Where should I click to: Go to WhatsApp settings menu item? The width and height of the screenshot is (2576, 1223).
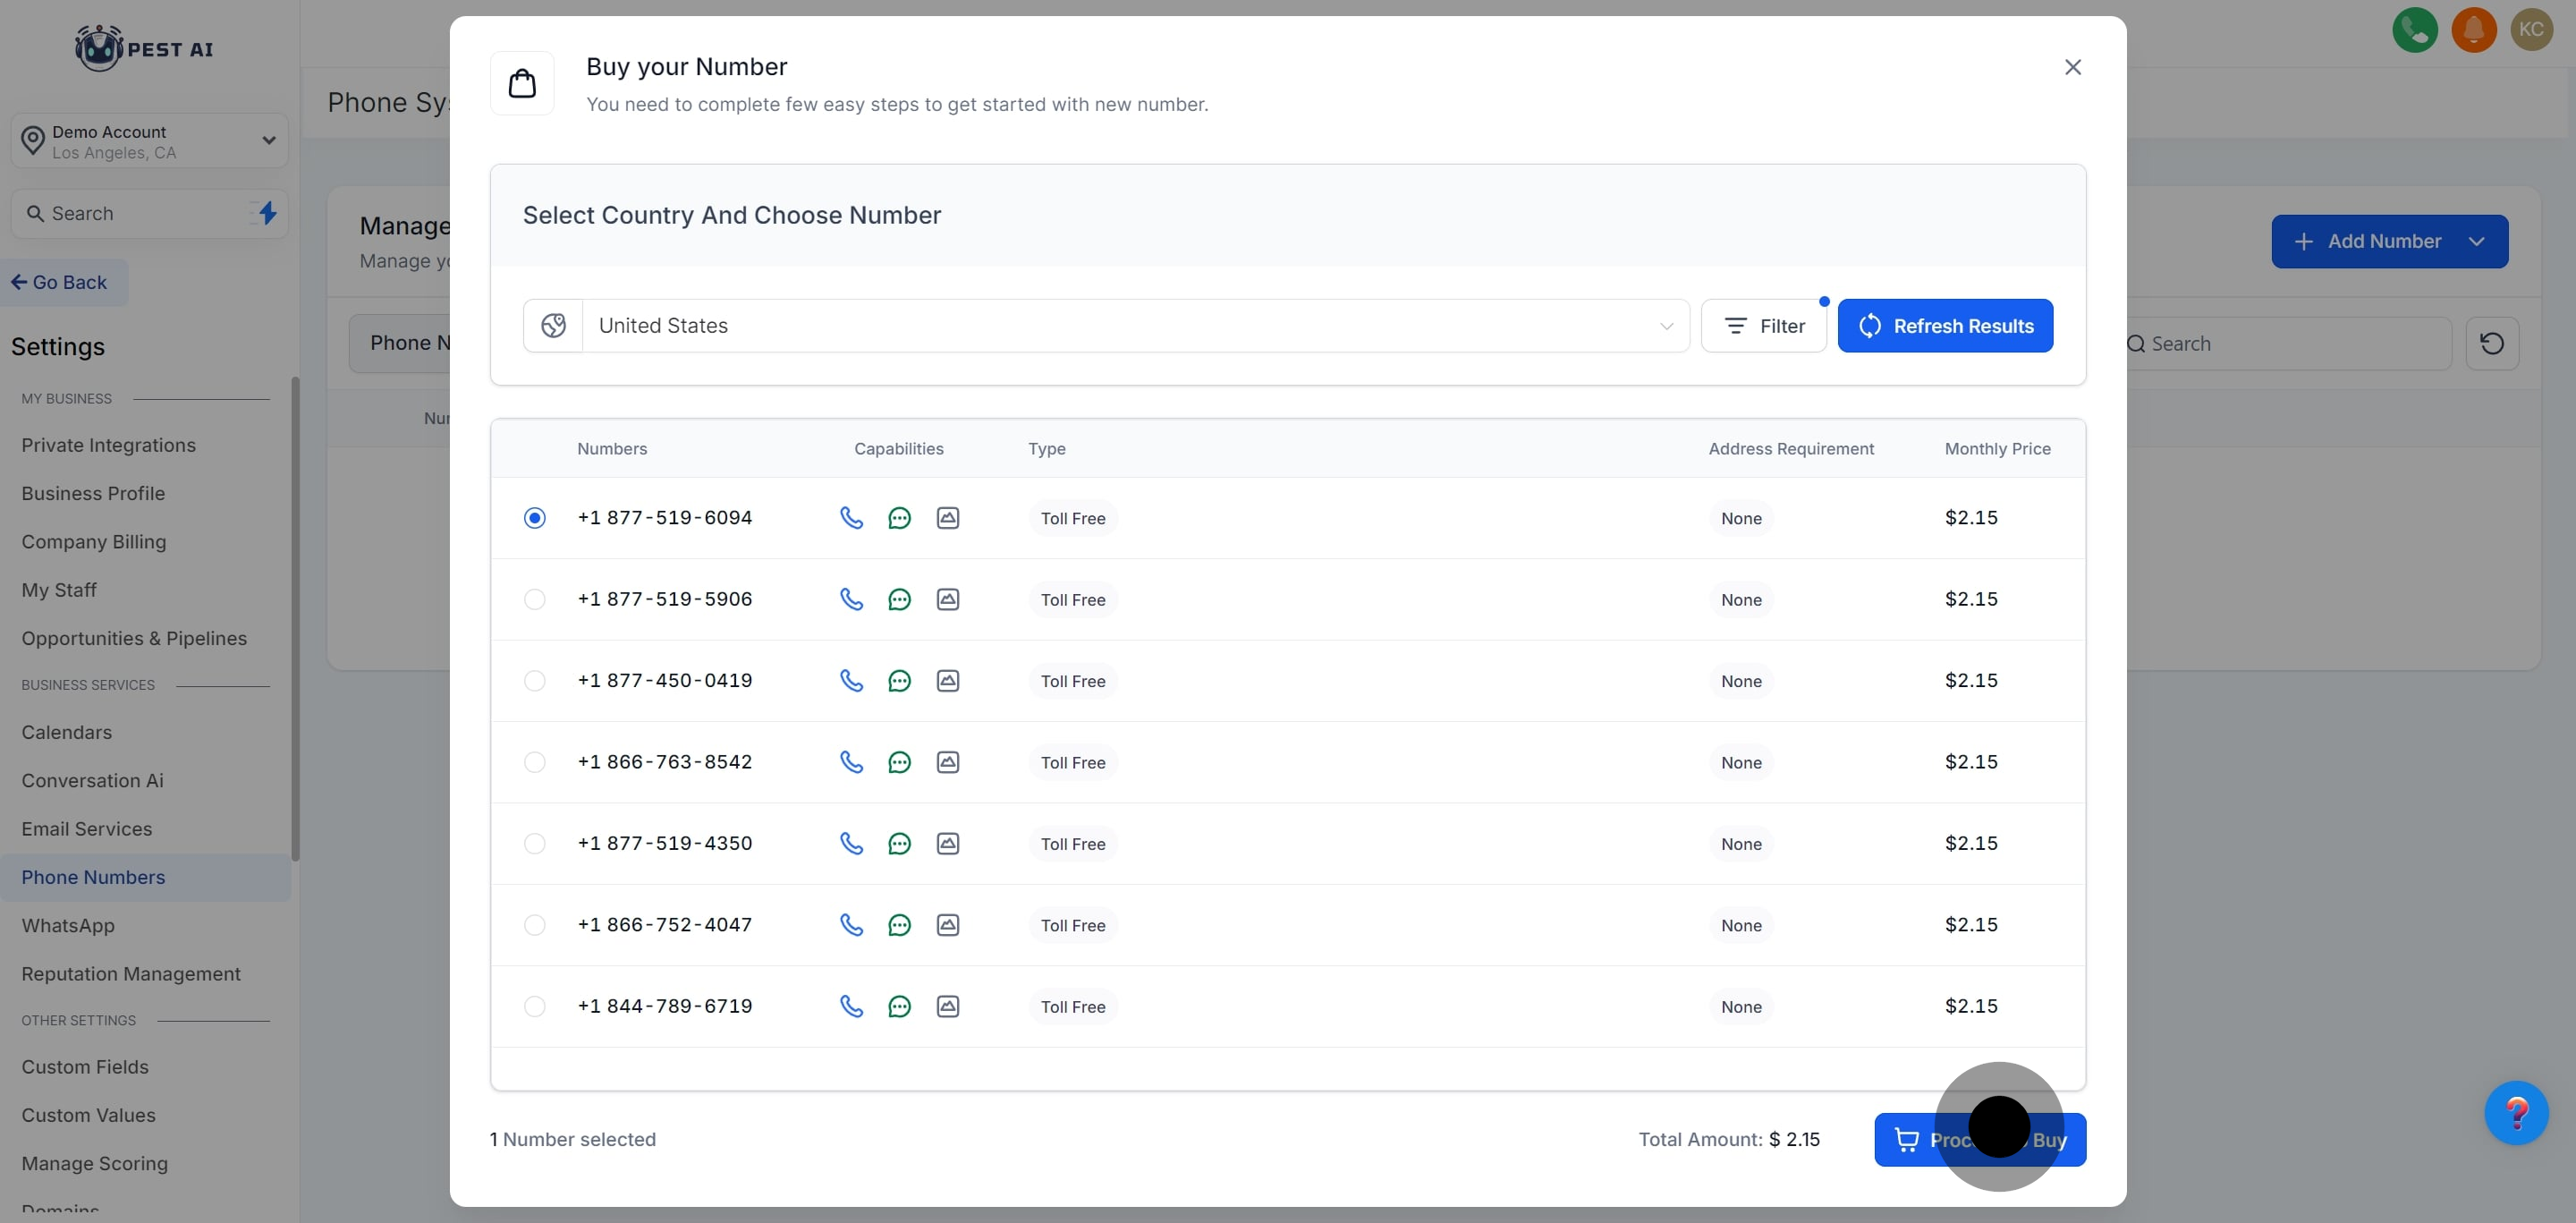click(x=68, y=926)
